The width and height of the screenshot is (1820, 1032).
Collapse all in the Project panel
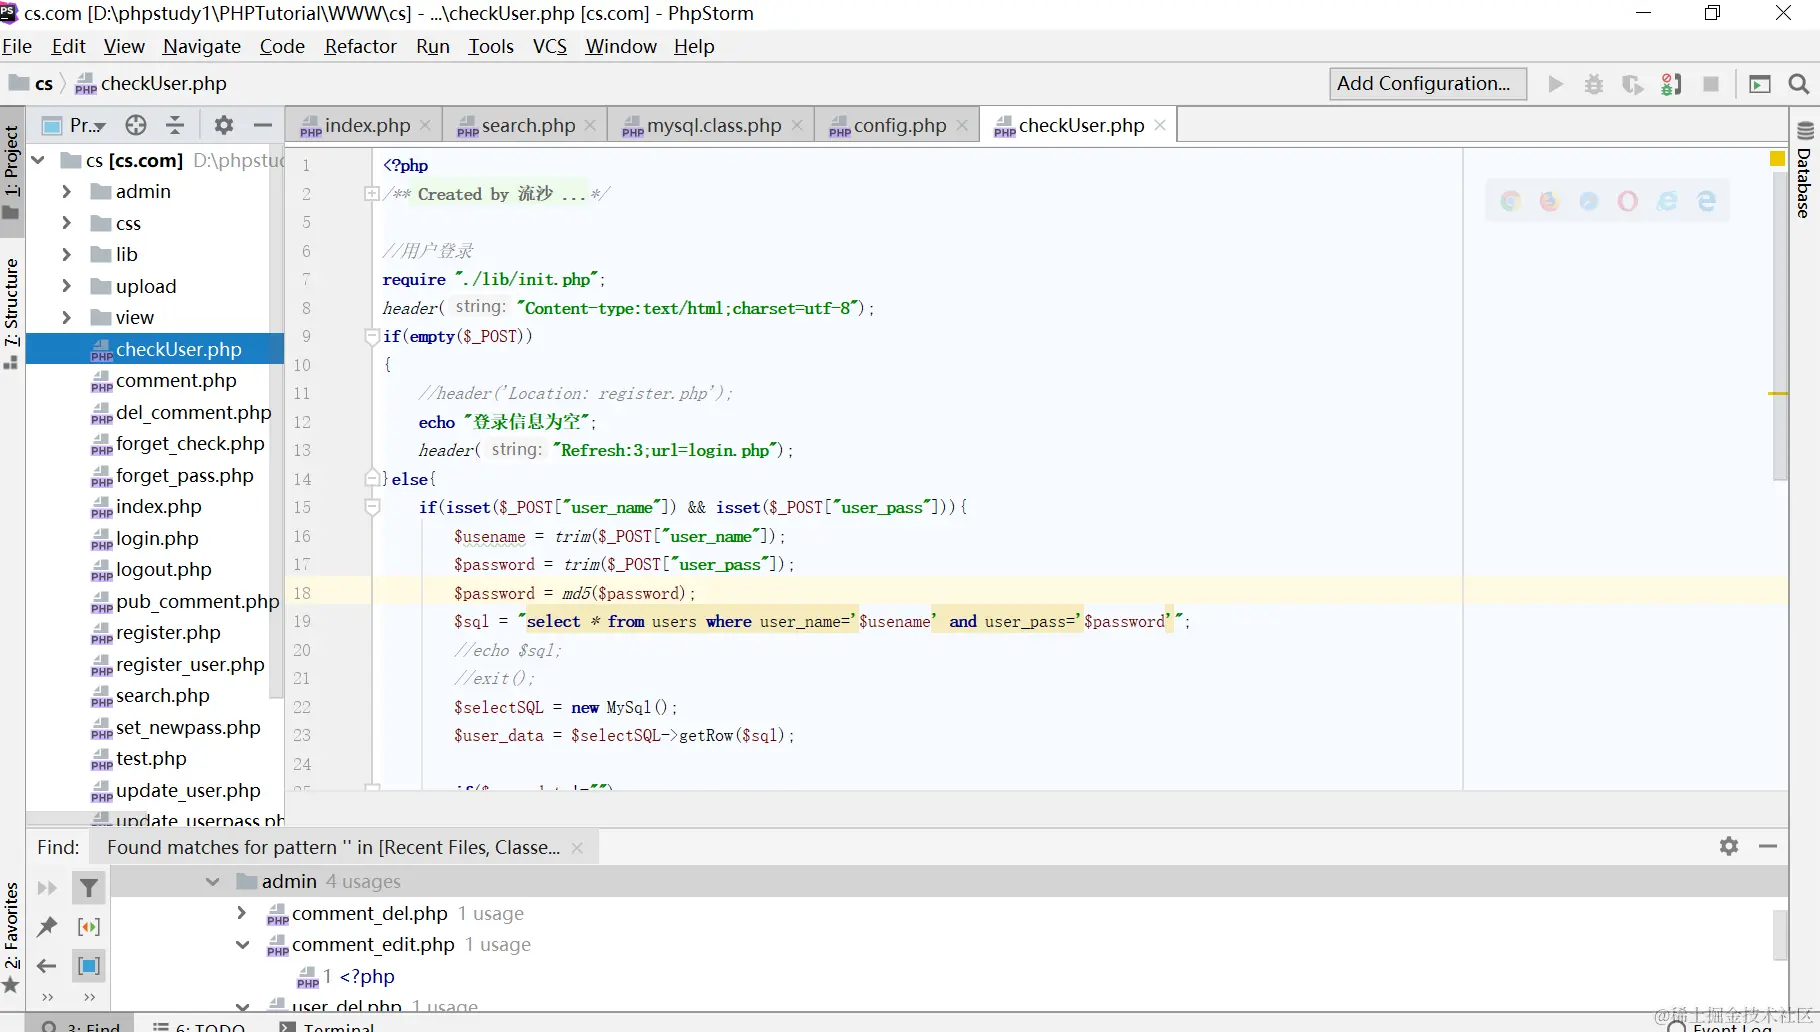[175, 125]
